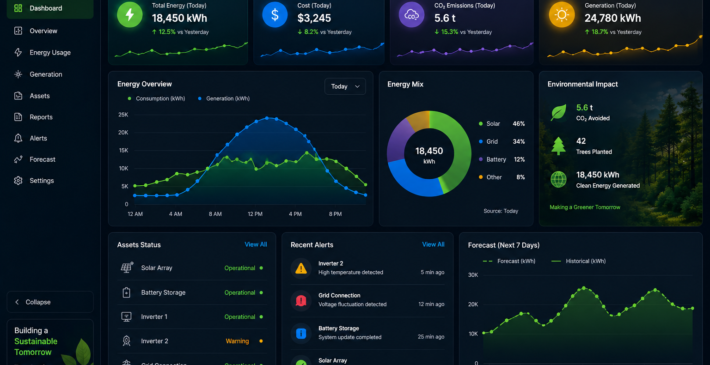Open Reports from the sidebar

pyautogui.click(x=50, y=117)
